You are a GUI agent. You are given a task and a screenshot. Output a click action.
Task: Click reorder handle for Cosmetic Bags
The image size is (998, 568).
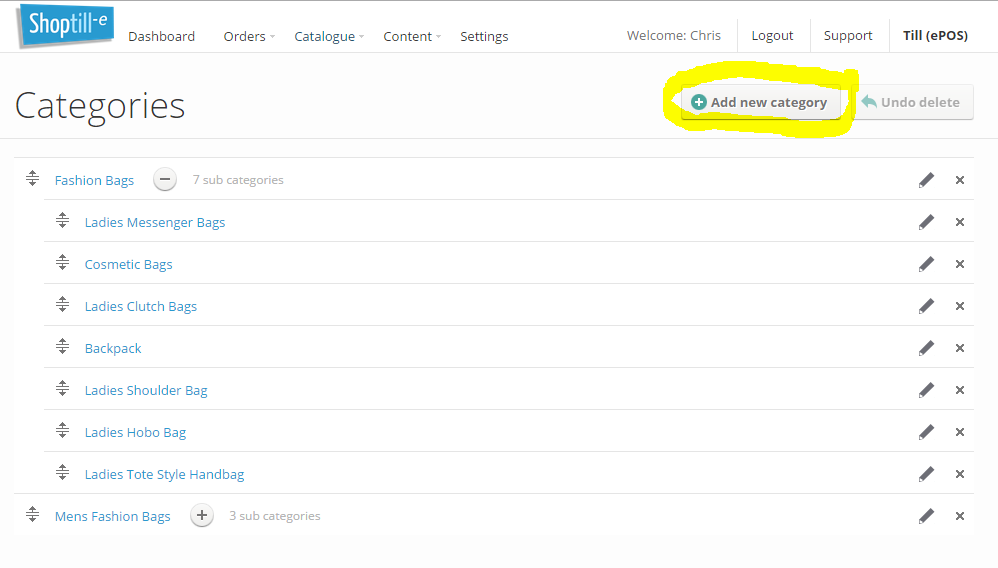pyautogui.click(x=62, y=262)
